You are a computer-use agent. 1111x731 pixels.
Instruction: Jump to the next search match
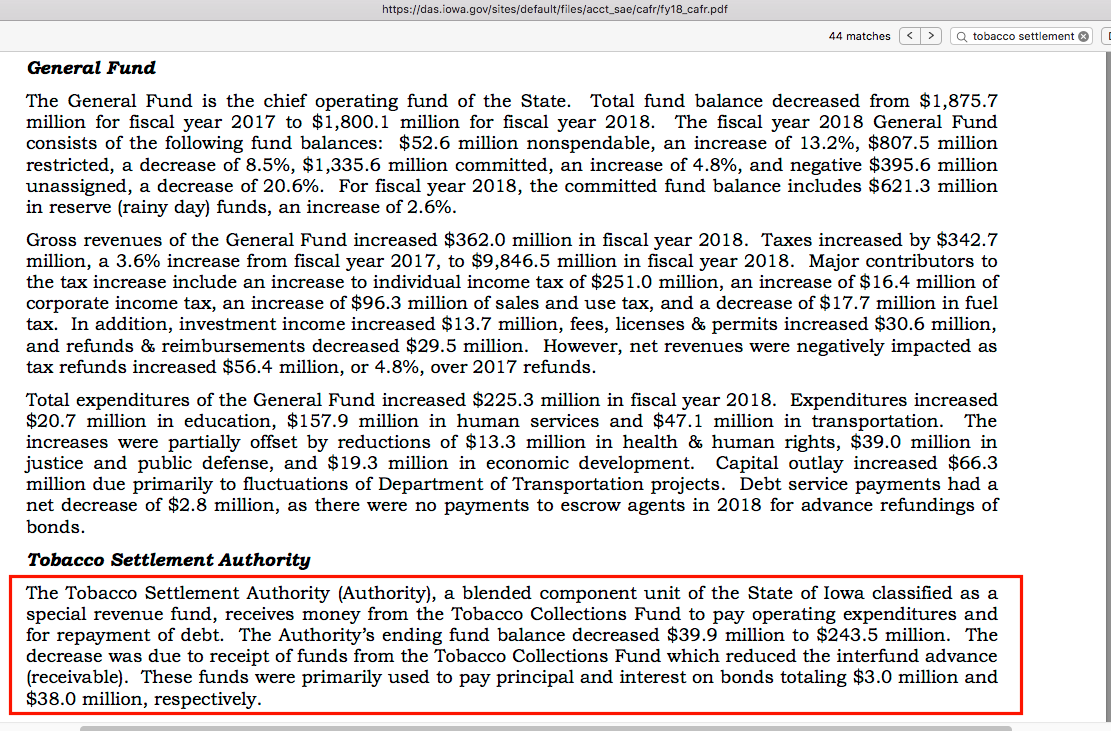pos(931,36)
